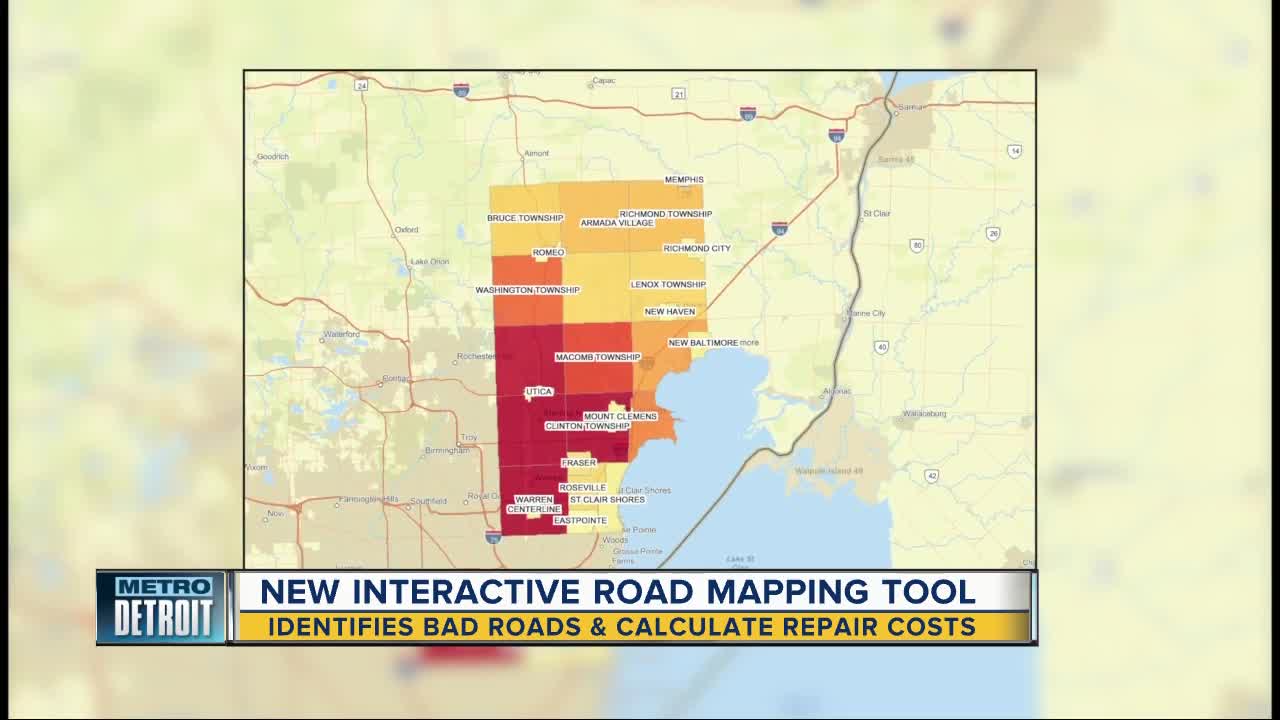Click the Marine City label
This screenshot has width=1280, height=720.
click(866, 314)
